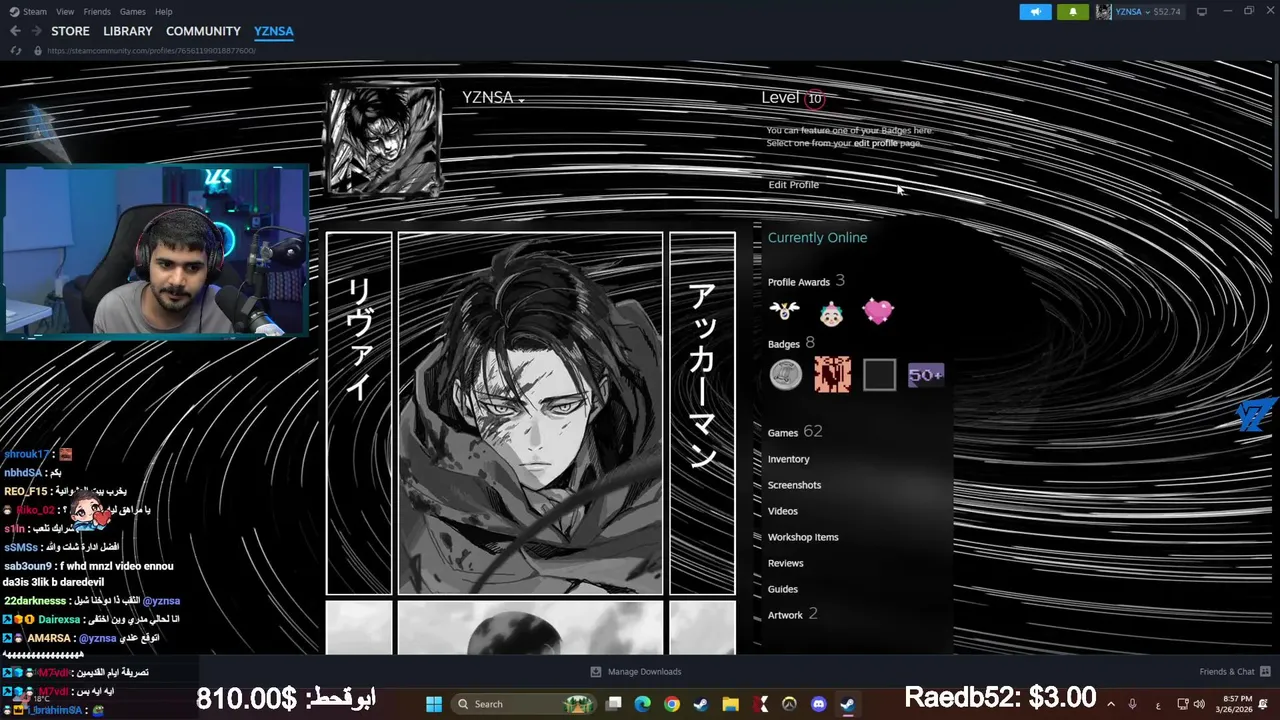1280x720 pixels.
Task: Open the Inventory link
Action: (x=789, y=459)
